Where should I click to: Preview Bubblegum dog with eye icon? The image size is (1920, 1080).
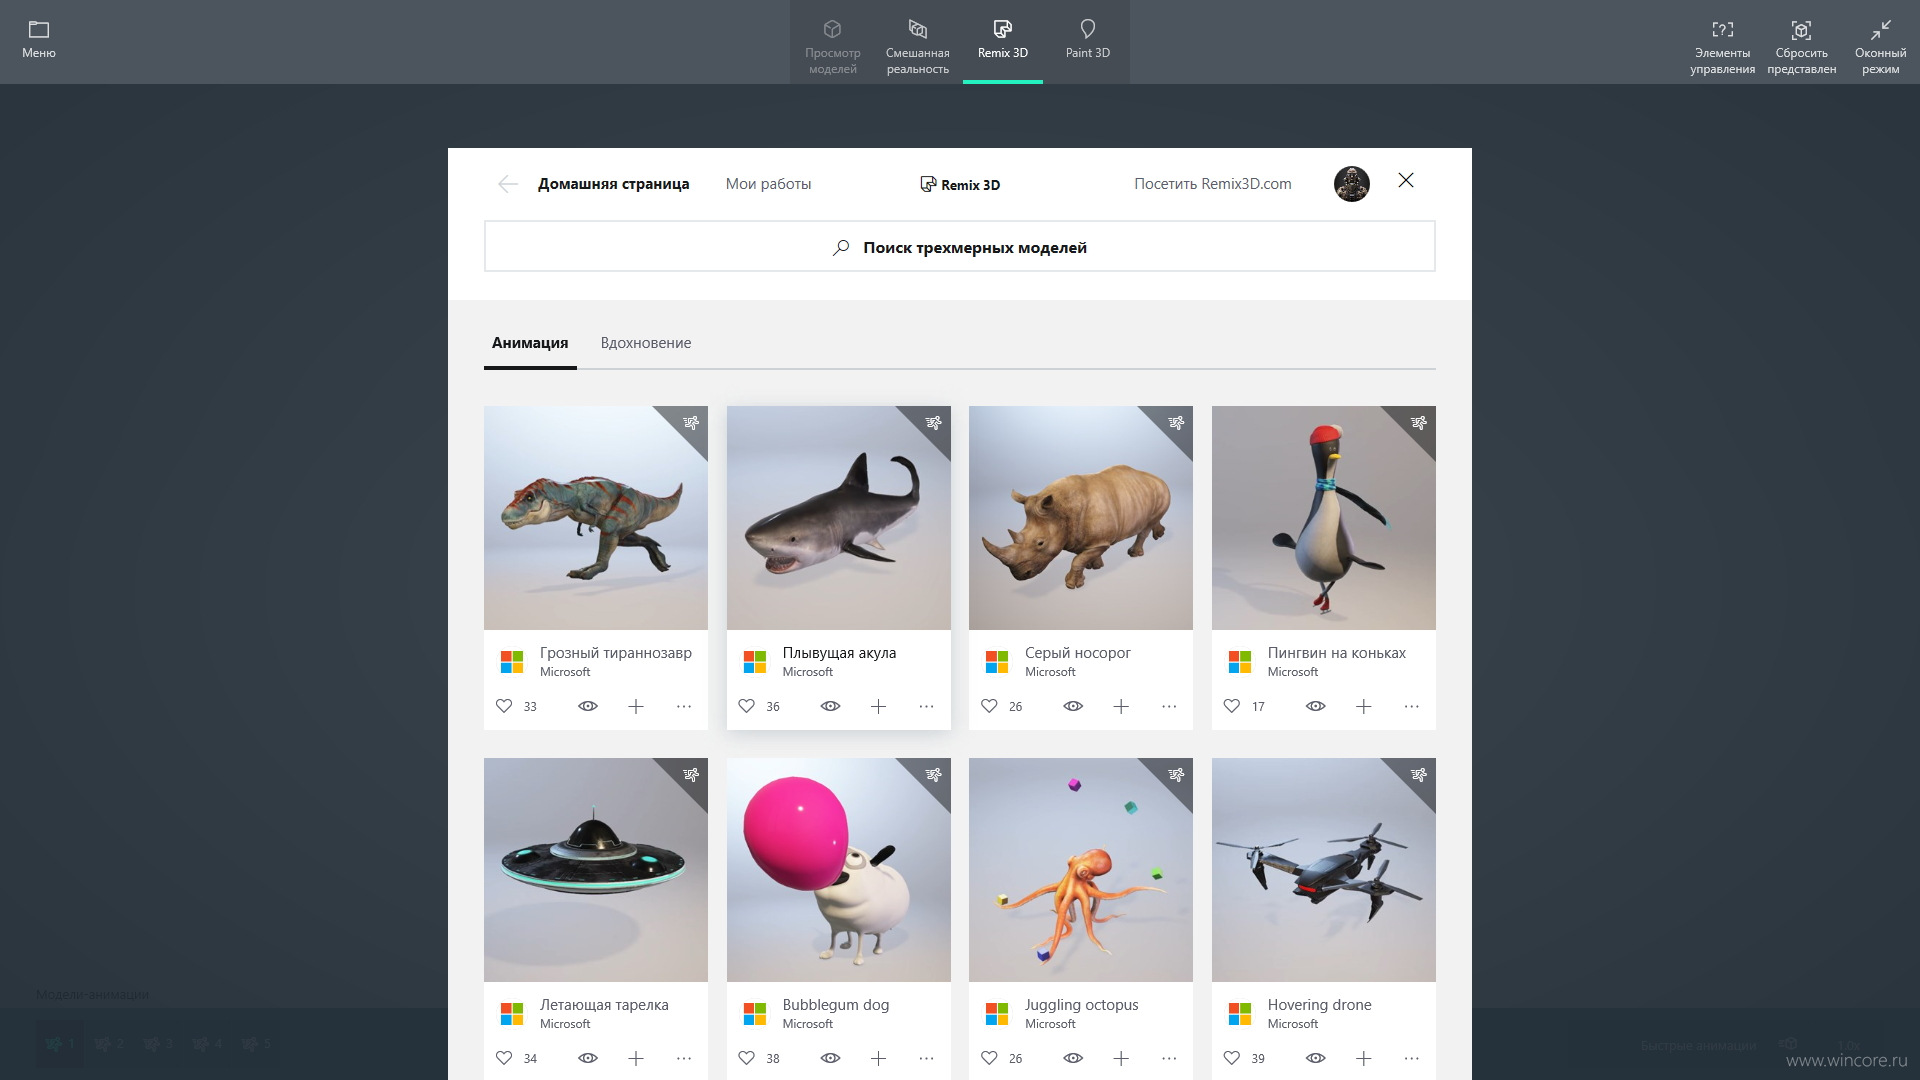click(830, 1058)
